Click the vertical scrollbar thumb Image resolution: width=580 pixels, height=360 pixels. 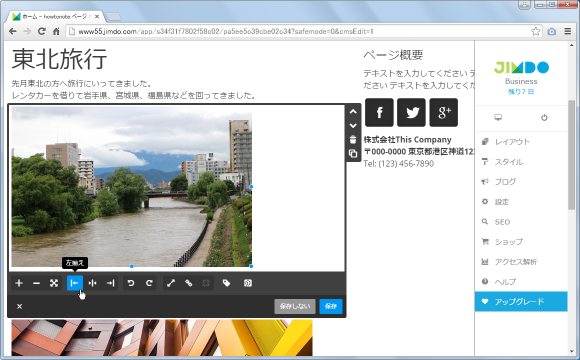click(571, 155)
